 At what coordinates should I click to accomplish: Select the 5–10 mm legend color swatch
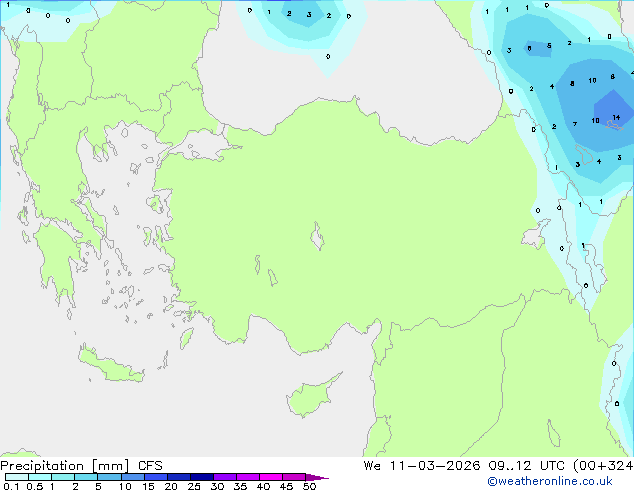point(109,477)
